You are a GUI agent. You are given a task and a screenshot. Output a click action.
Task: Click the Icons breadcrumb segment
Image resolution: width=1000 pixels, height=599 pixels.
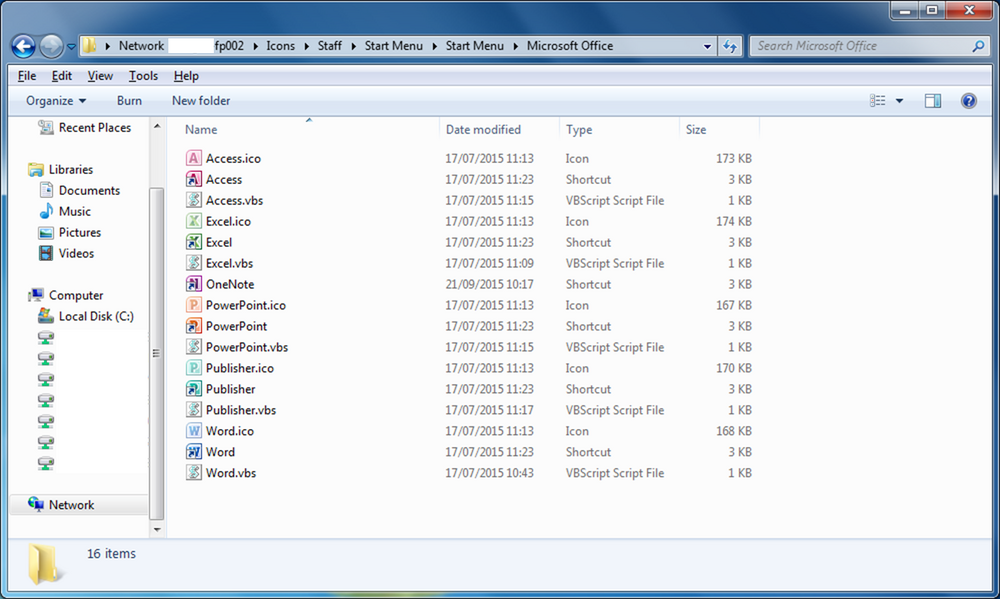281,46
